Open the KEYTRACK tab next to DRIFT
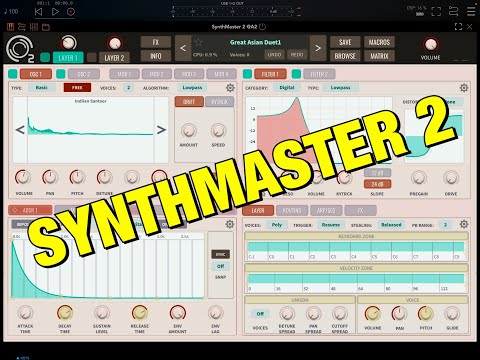The width and height of the screenshot is (480, 360). pyautogui.click(x=219, y=102)
